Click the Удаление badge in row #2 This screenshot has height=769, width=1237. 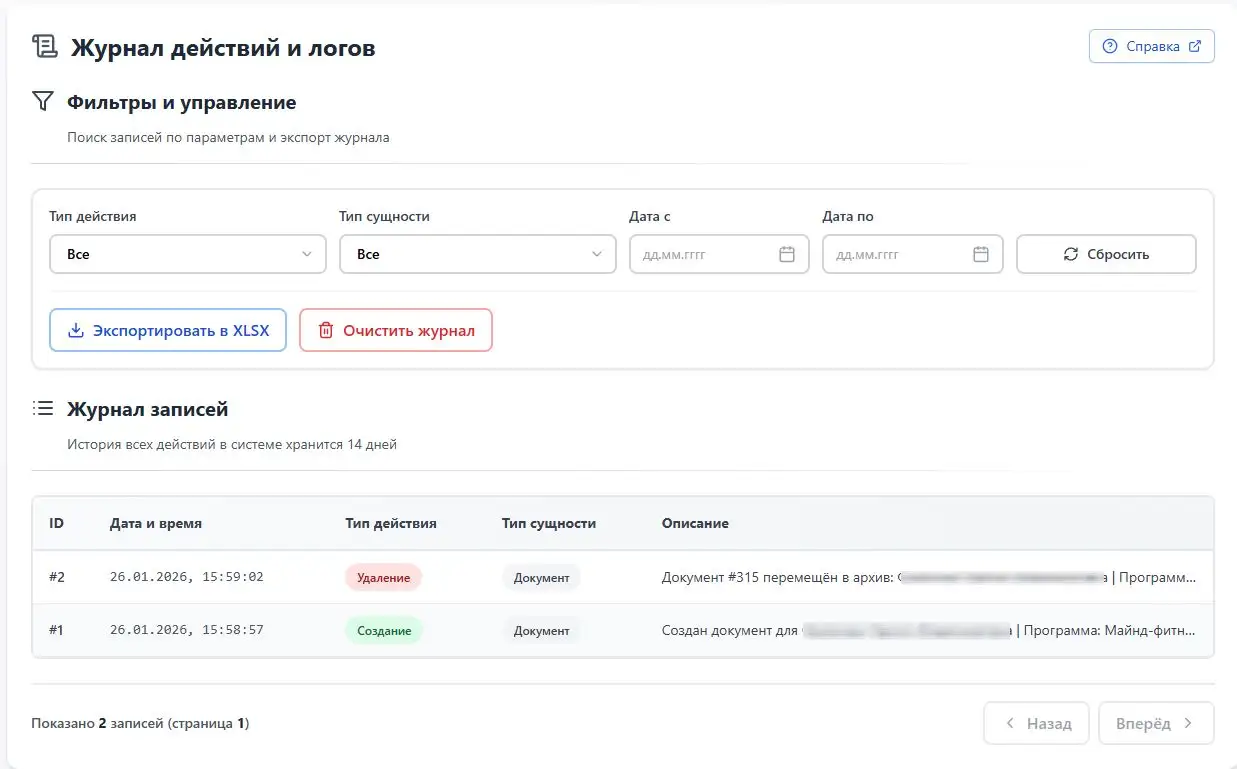[384, 577]
